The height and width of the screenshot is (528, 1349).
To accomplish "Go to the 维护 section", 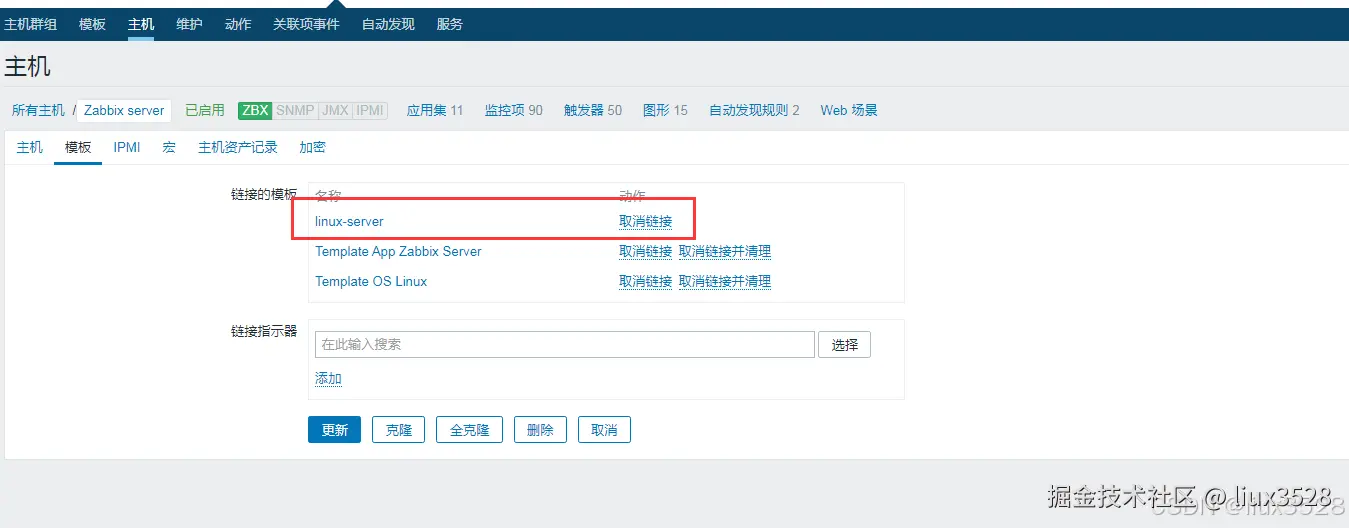I will (189, 24).
